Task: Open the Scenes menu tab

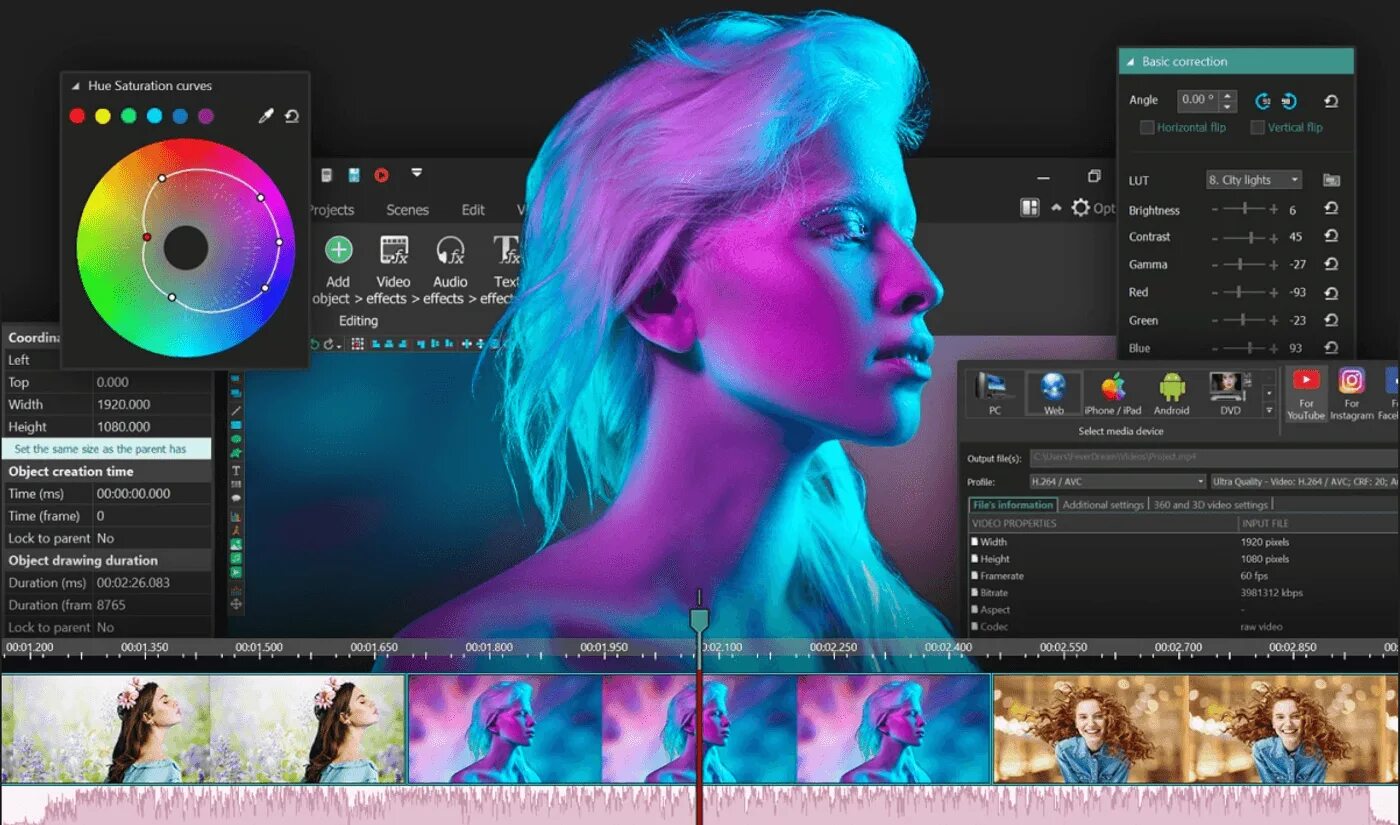Action: coord(407,210)
